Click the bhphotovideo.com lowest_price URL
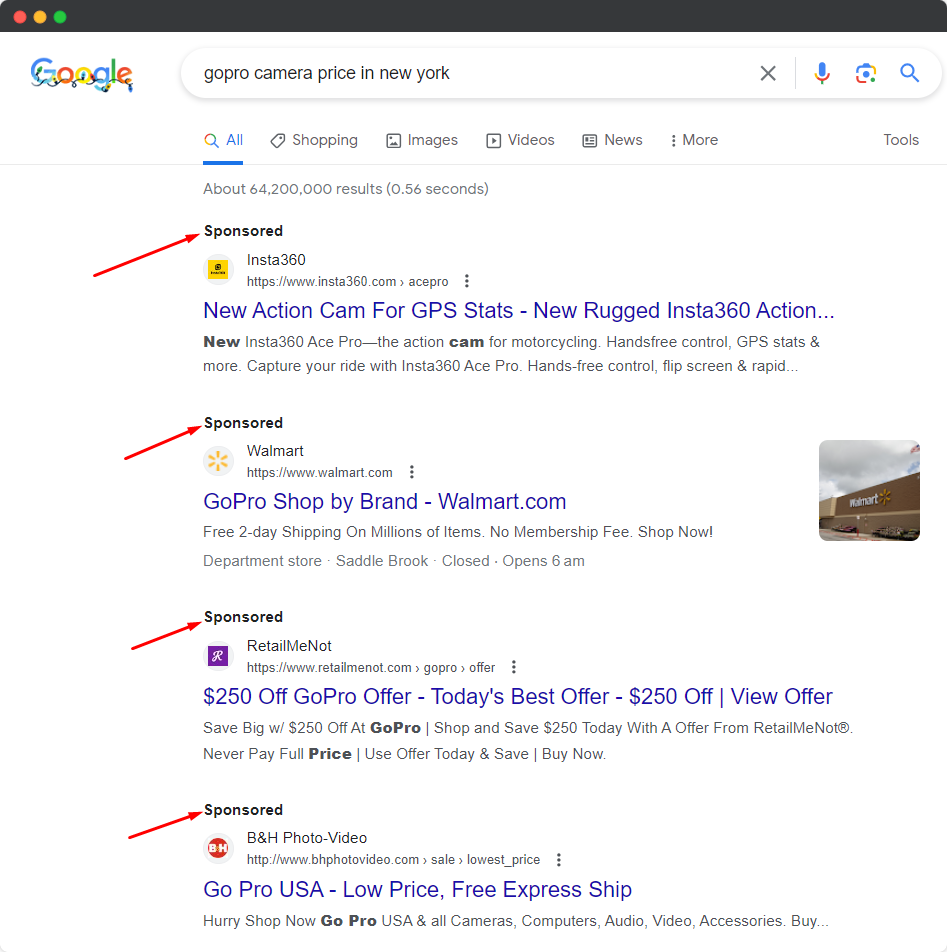947x952 pixels. click(393, 860)
